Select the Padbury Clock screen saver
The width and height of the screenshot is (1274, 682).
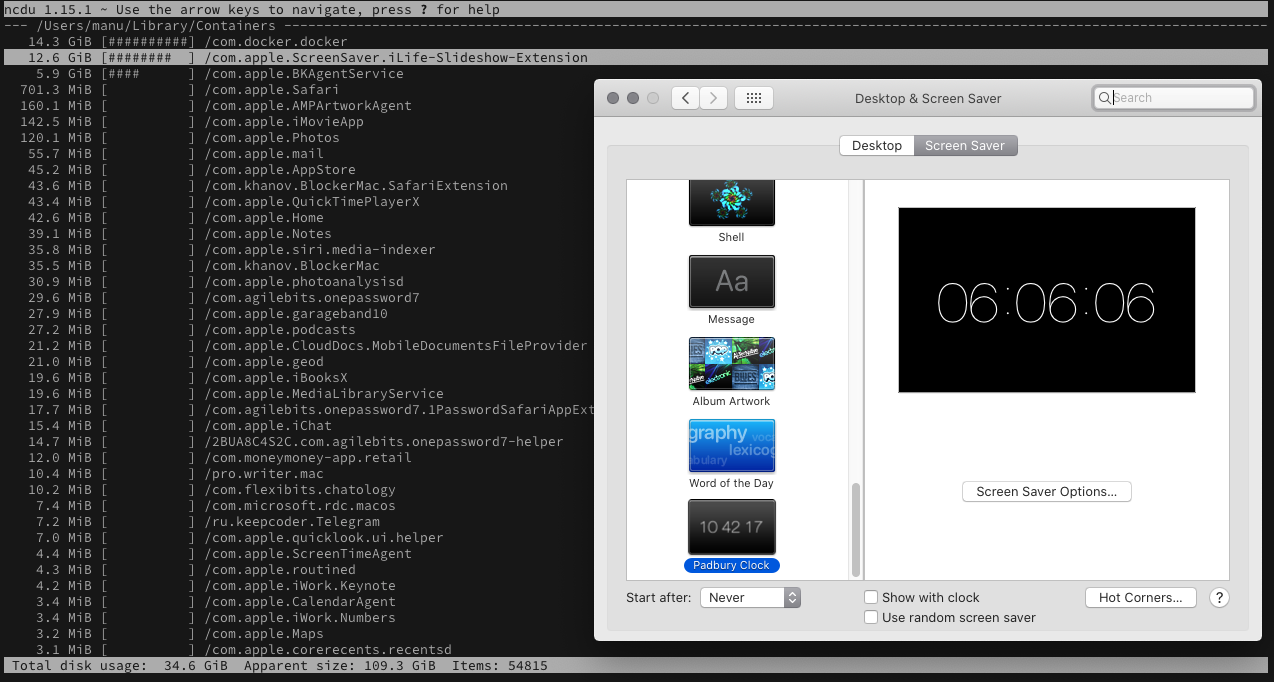731,527
